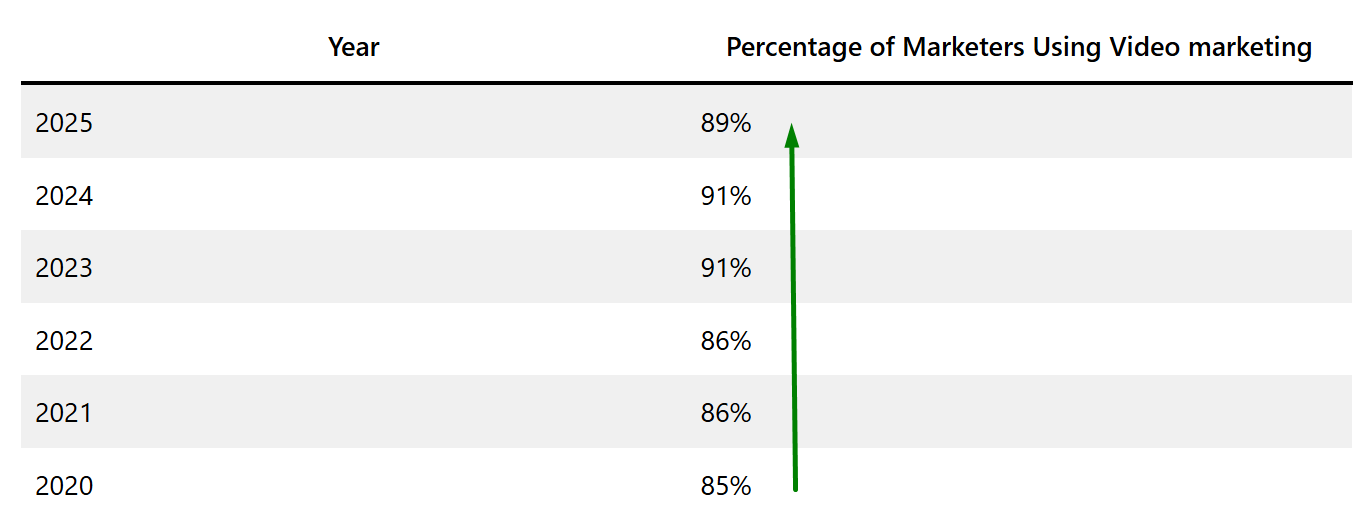1367x514 pixels.
Task: Click the 91% value in the 2023 row
Action: [726, 269]
